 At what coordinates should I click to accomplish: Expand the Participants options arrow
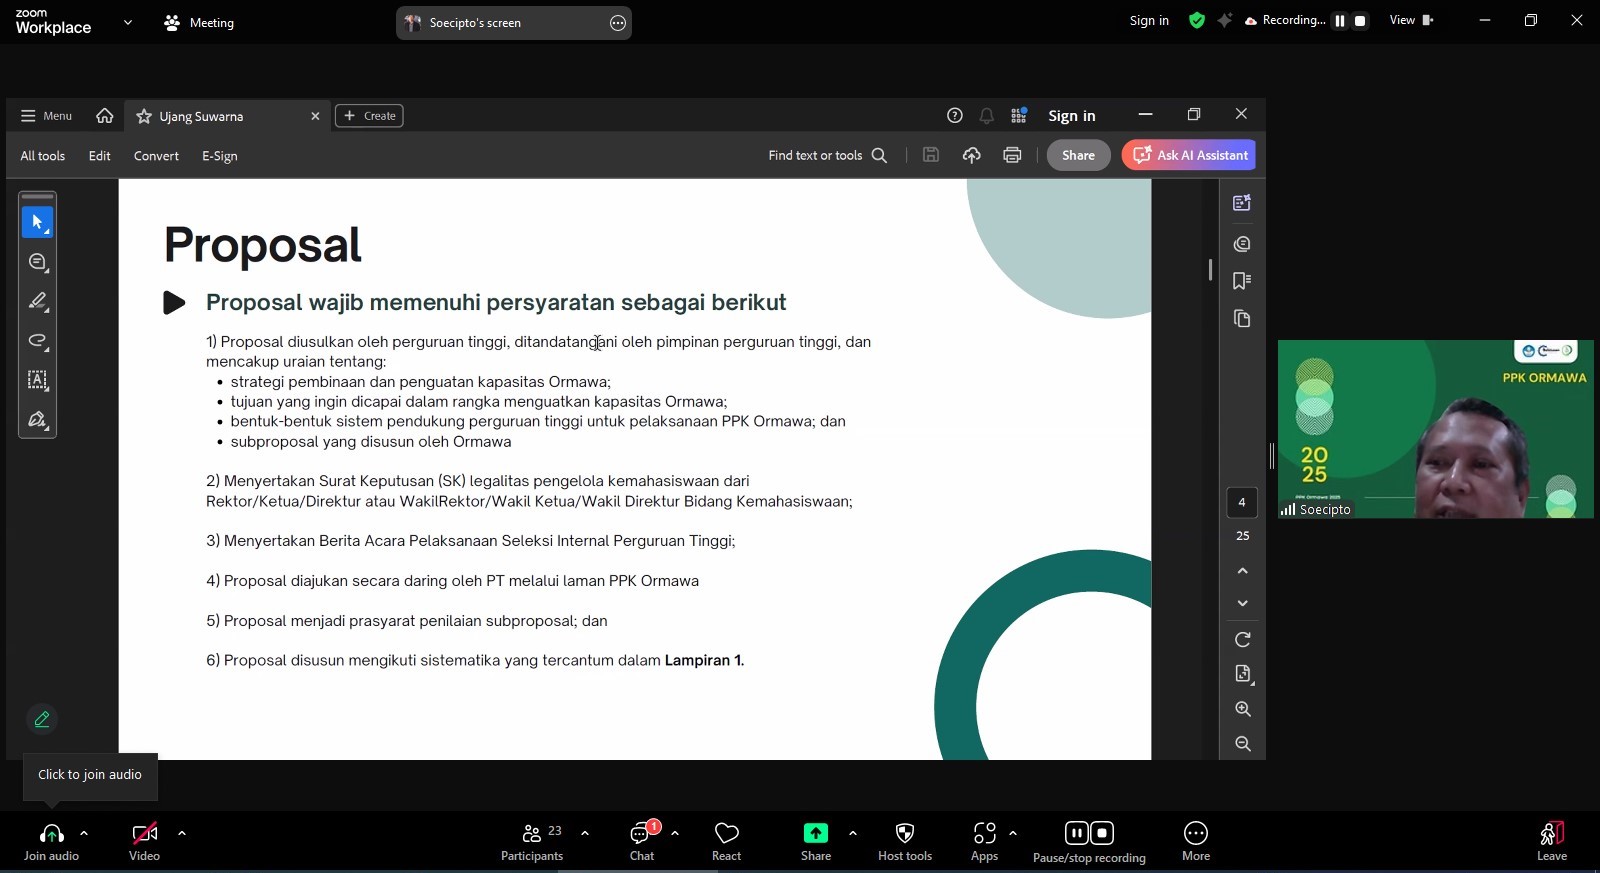585,833
